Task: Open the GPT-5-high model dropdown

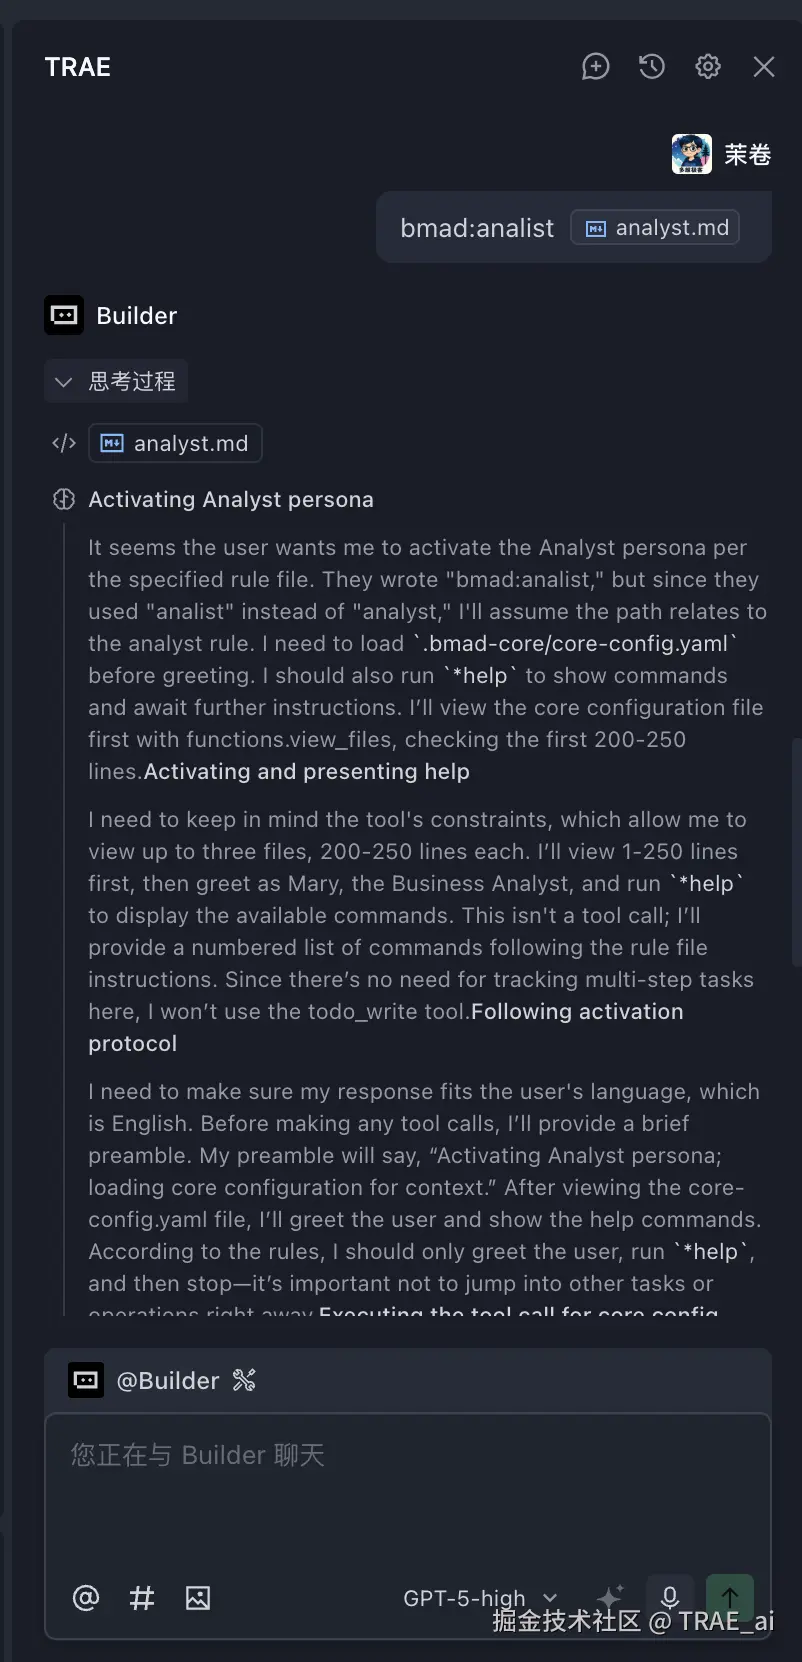Action: [479, 1598]
